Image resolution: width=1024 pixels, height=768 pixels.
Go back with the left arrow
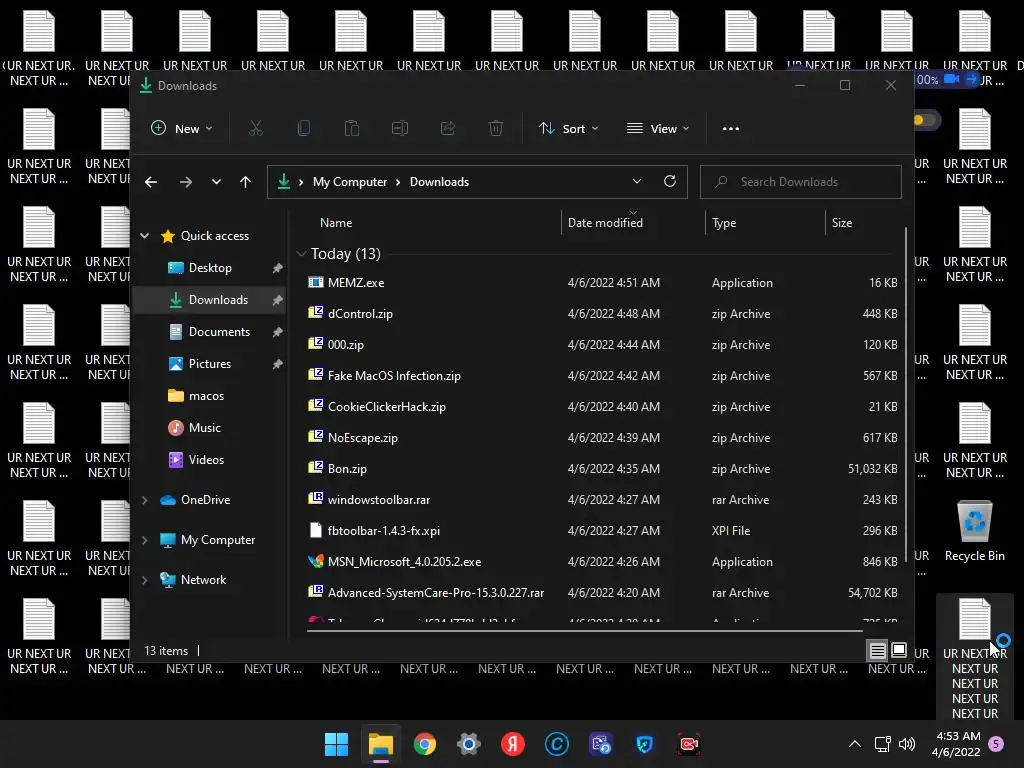point(151,182)
